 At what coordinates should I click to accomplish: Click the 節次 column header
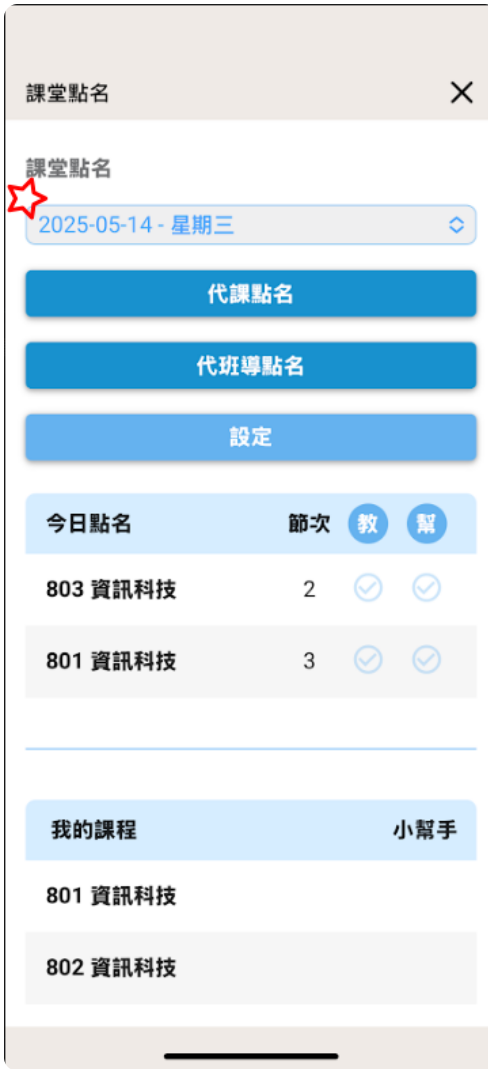coord(309,524)
